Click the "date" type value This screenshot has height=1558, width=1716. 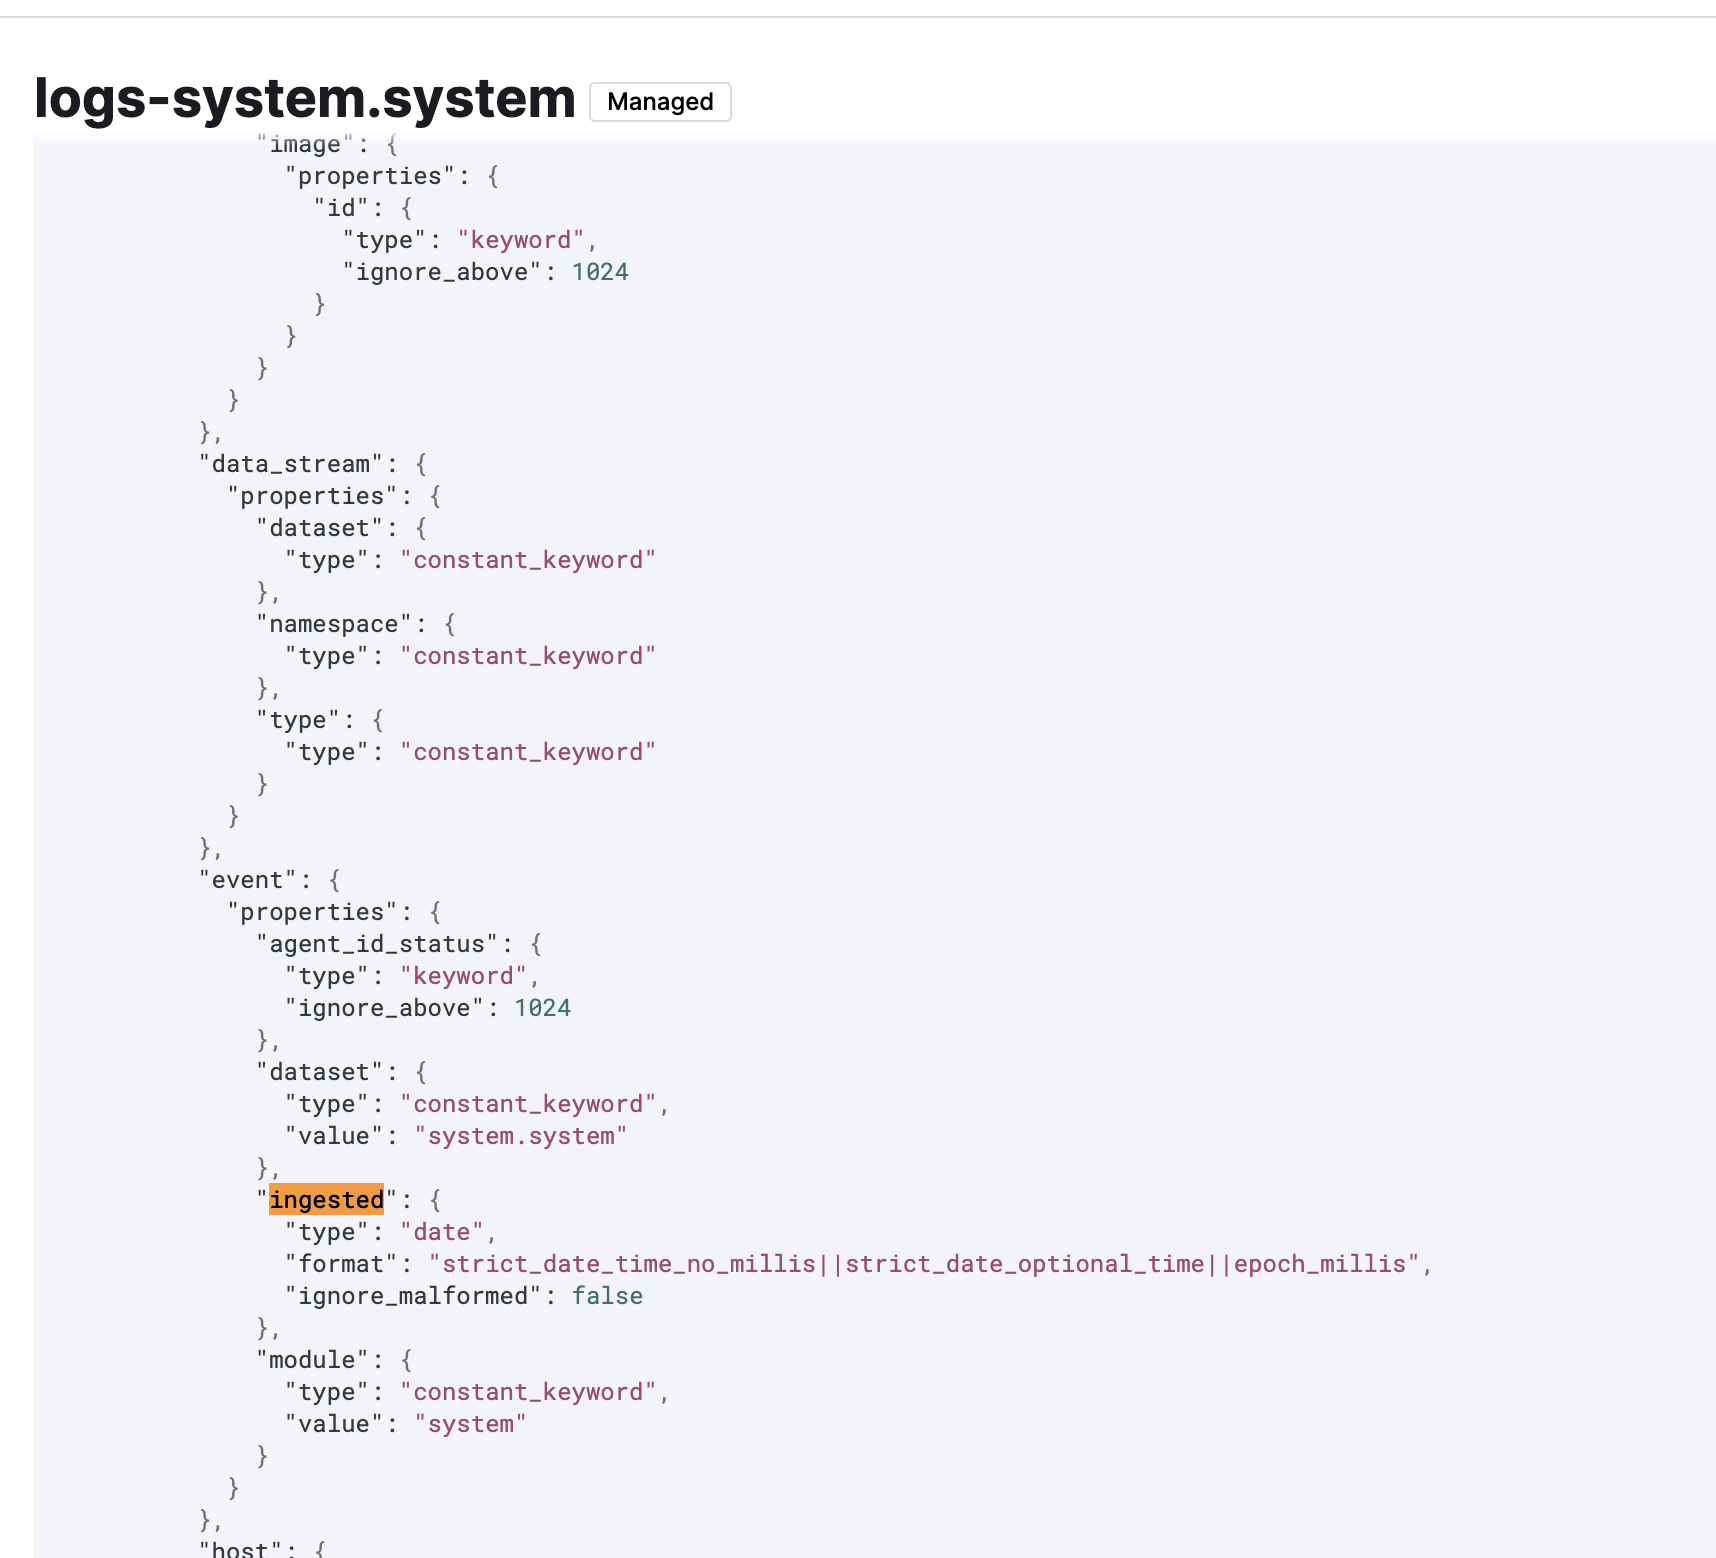click(442, 1232)
